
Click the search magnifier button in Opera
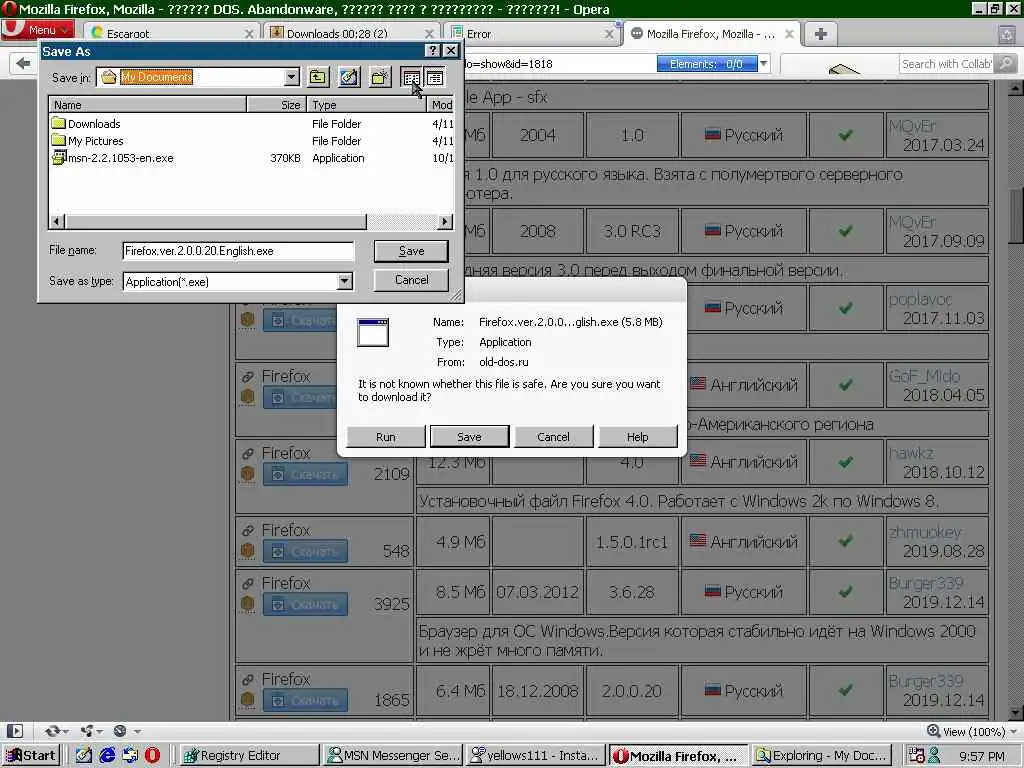coord(1006,63)
